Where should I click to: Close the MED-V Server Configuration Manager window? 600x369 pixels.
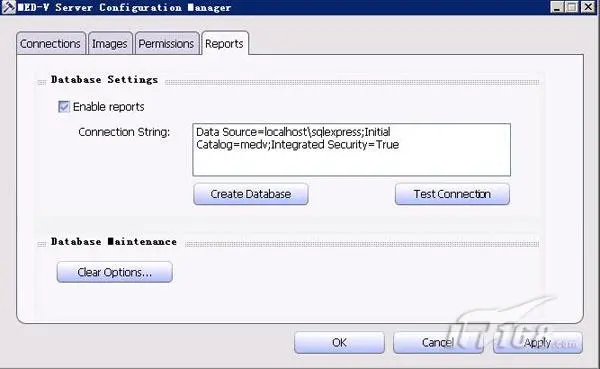tap(588, 7)
